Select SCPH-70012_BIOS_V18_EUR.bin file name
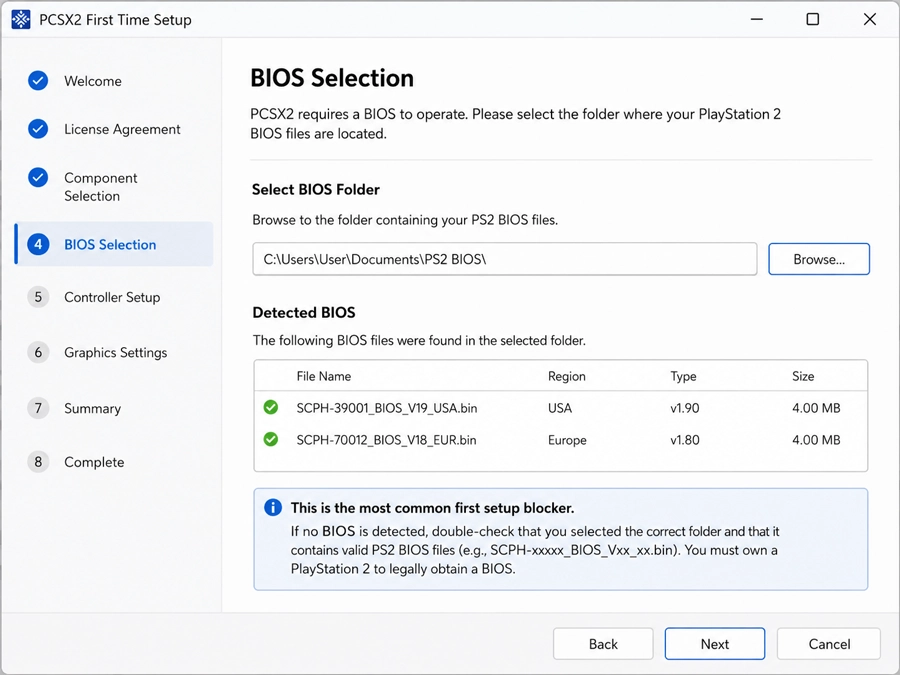Viewport: 900px width, 675px height. [386, 440]
